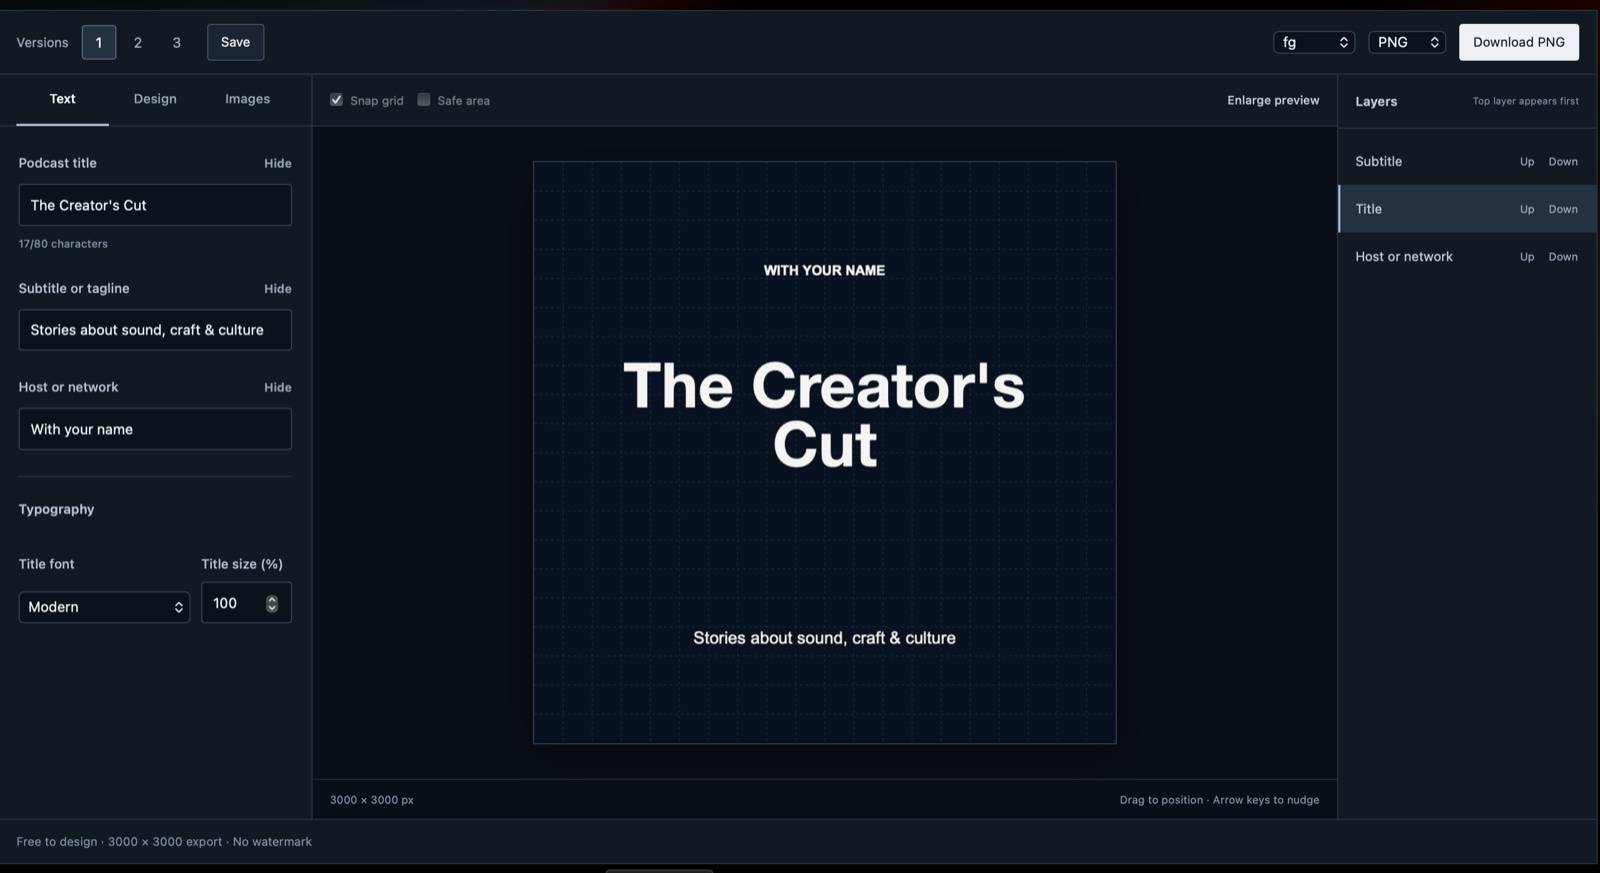Select the Subtitle layer
This screenshot has height=873, width=1600.
[1467, 161]
